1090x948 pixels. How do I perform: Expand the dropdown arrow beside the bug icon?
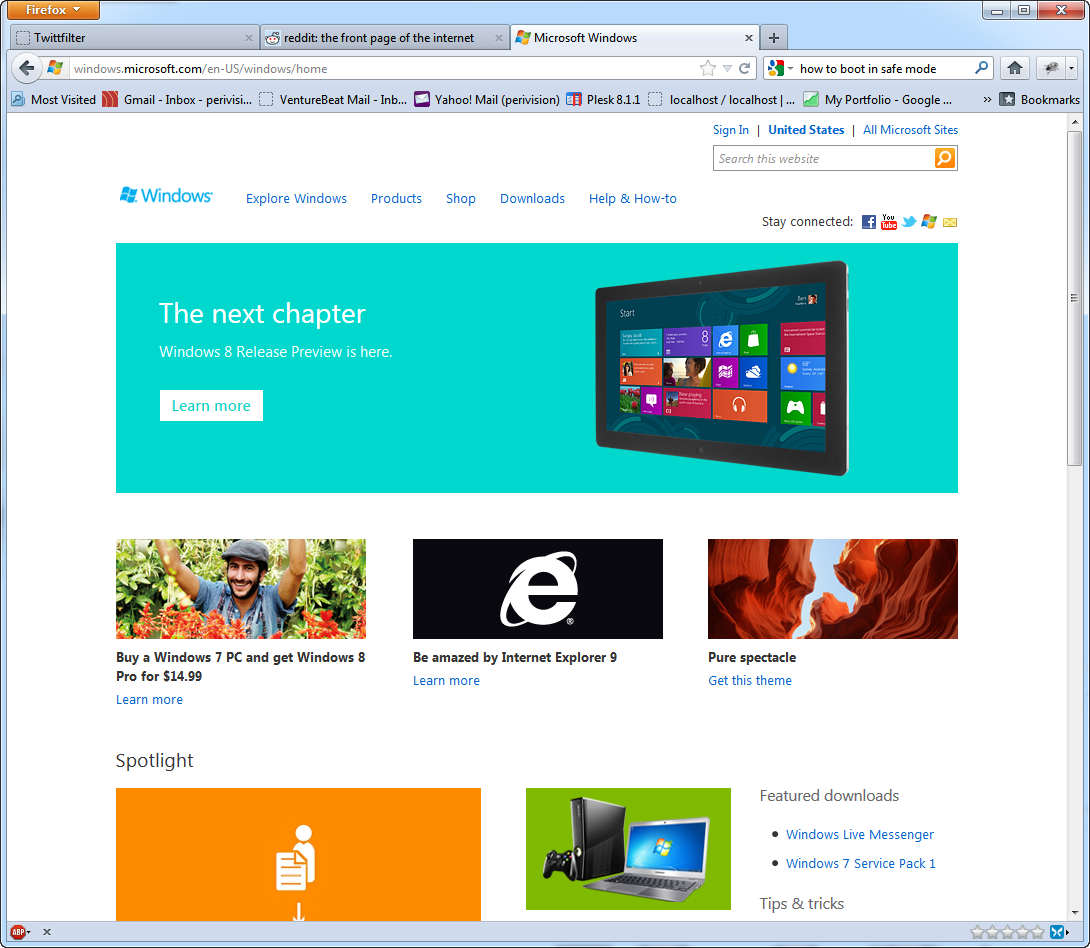(1071, 68)
